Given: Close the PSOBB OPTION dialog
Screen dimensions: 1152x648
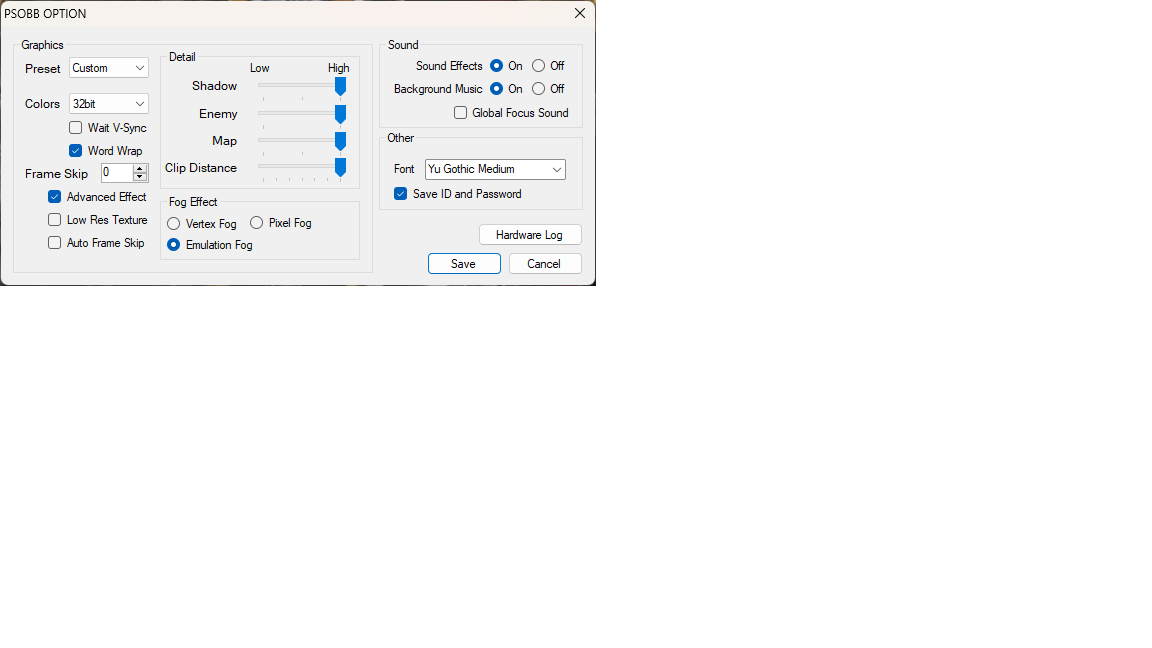Looking at the screenshot, I should click(x=580, y=13).
